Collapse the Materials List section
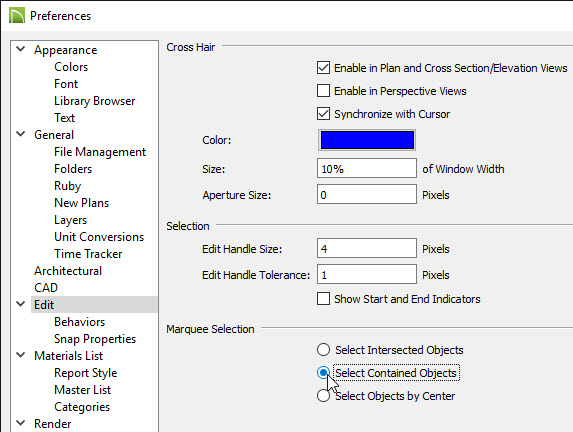This screenshot has height=432, width=573. point(21,355)
